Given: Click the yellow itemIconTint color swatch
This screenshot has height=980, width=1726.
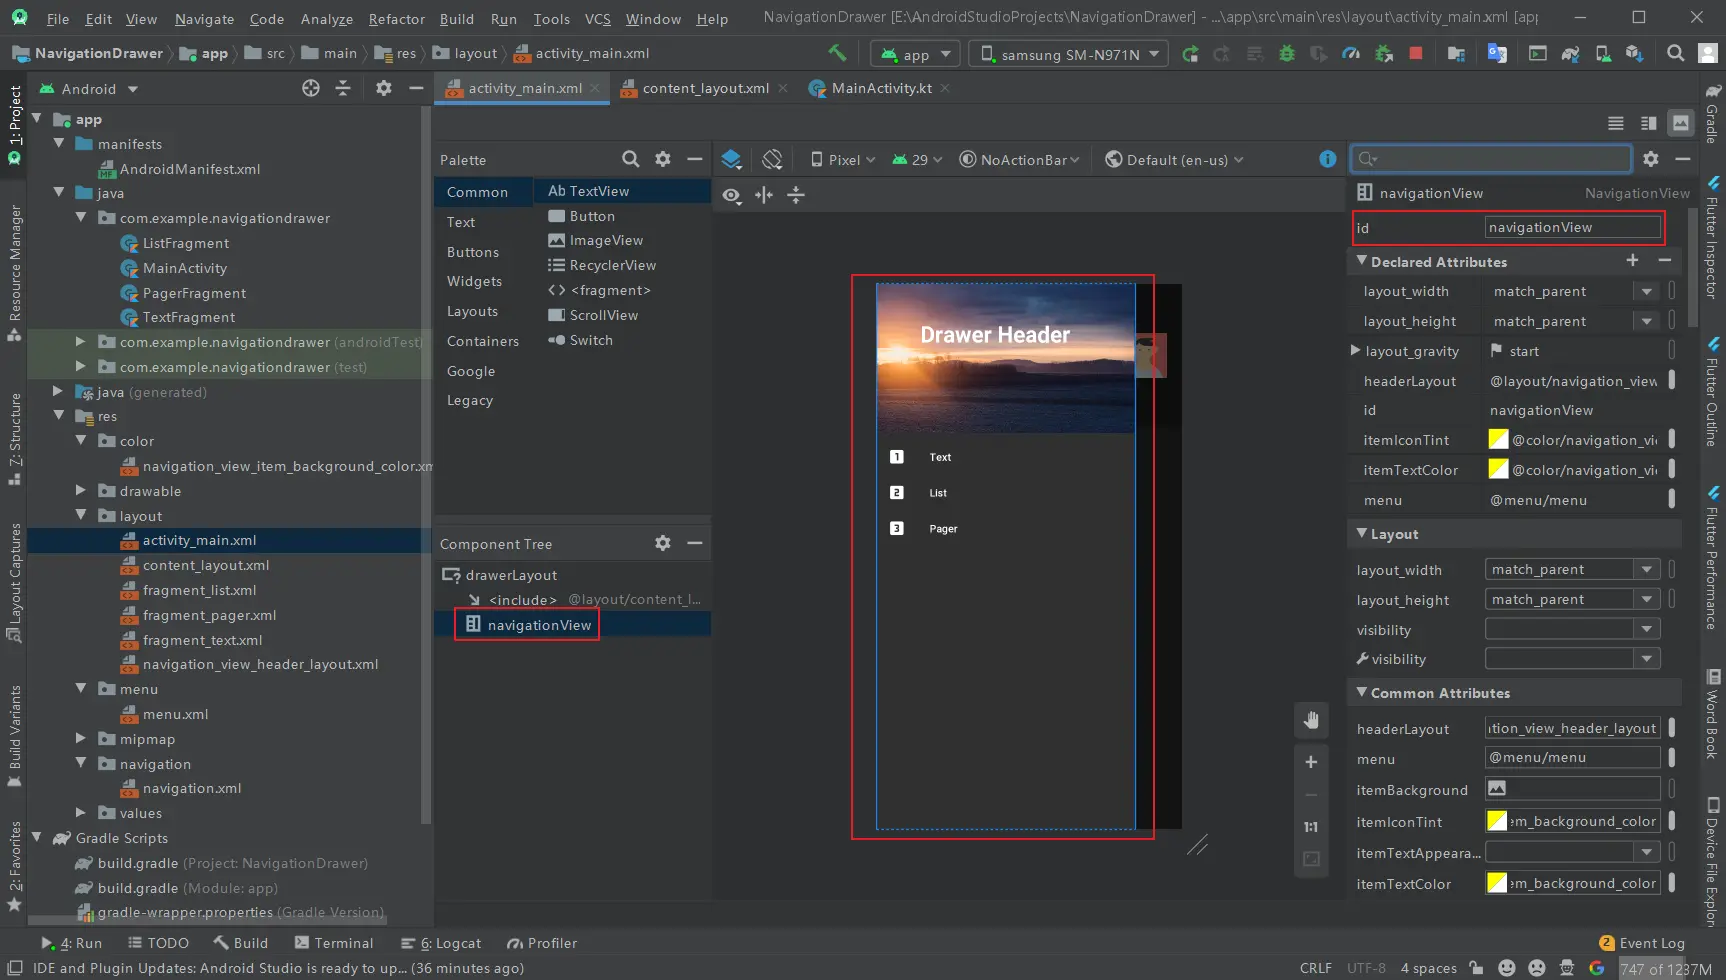Looking at the screenshot, I should 1497,440.
